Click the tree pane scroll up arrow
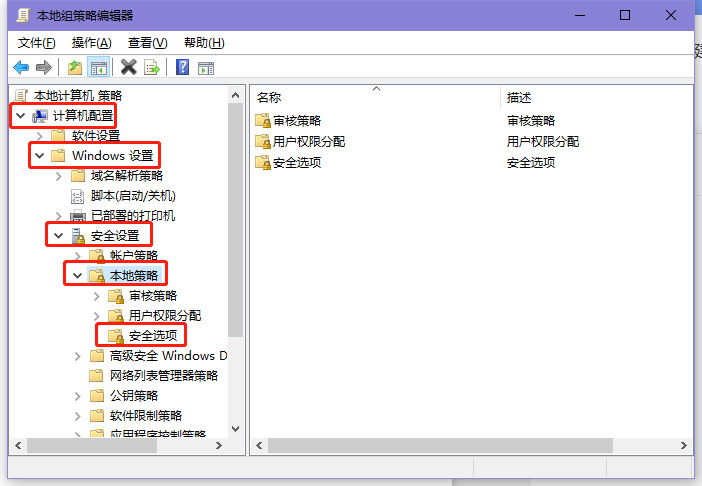 [235, 95]
